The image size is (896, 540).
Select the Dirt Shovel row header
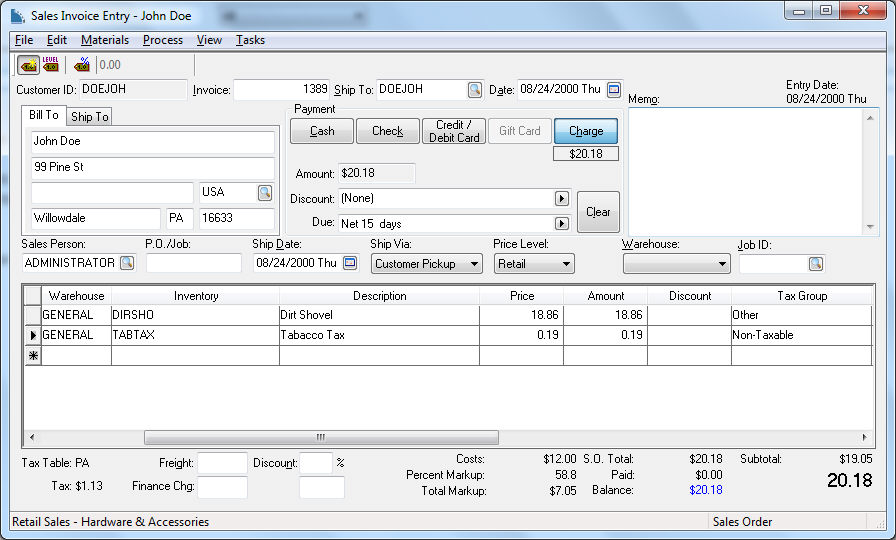(33, 315)
